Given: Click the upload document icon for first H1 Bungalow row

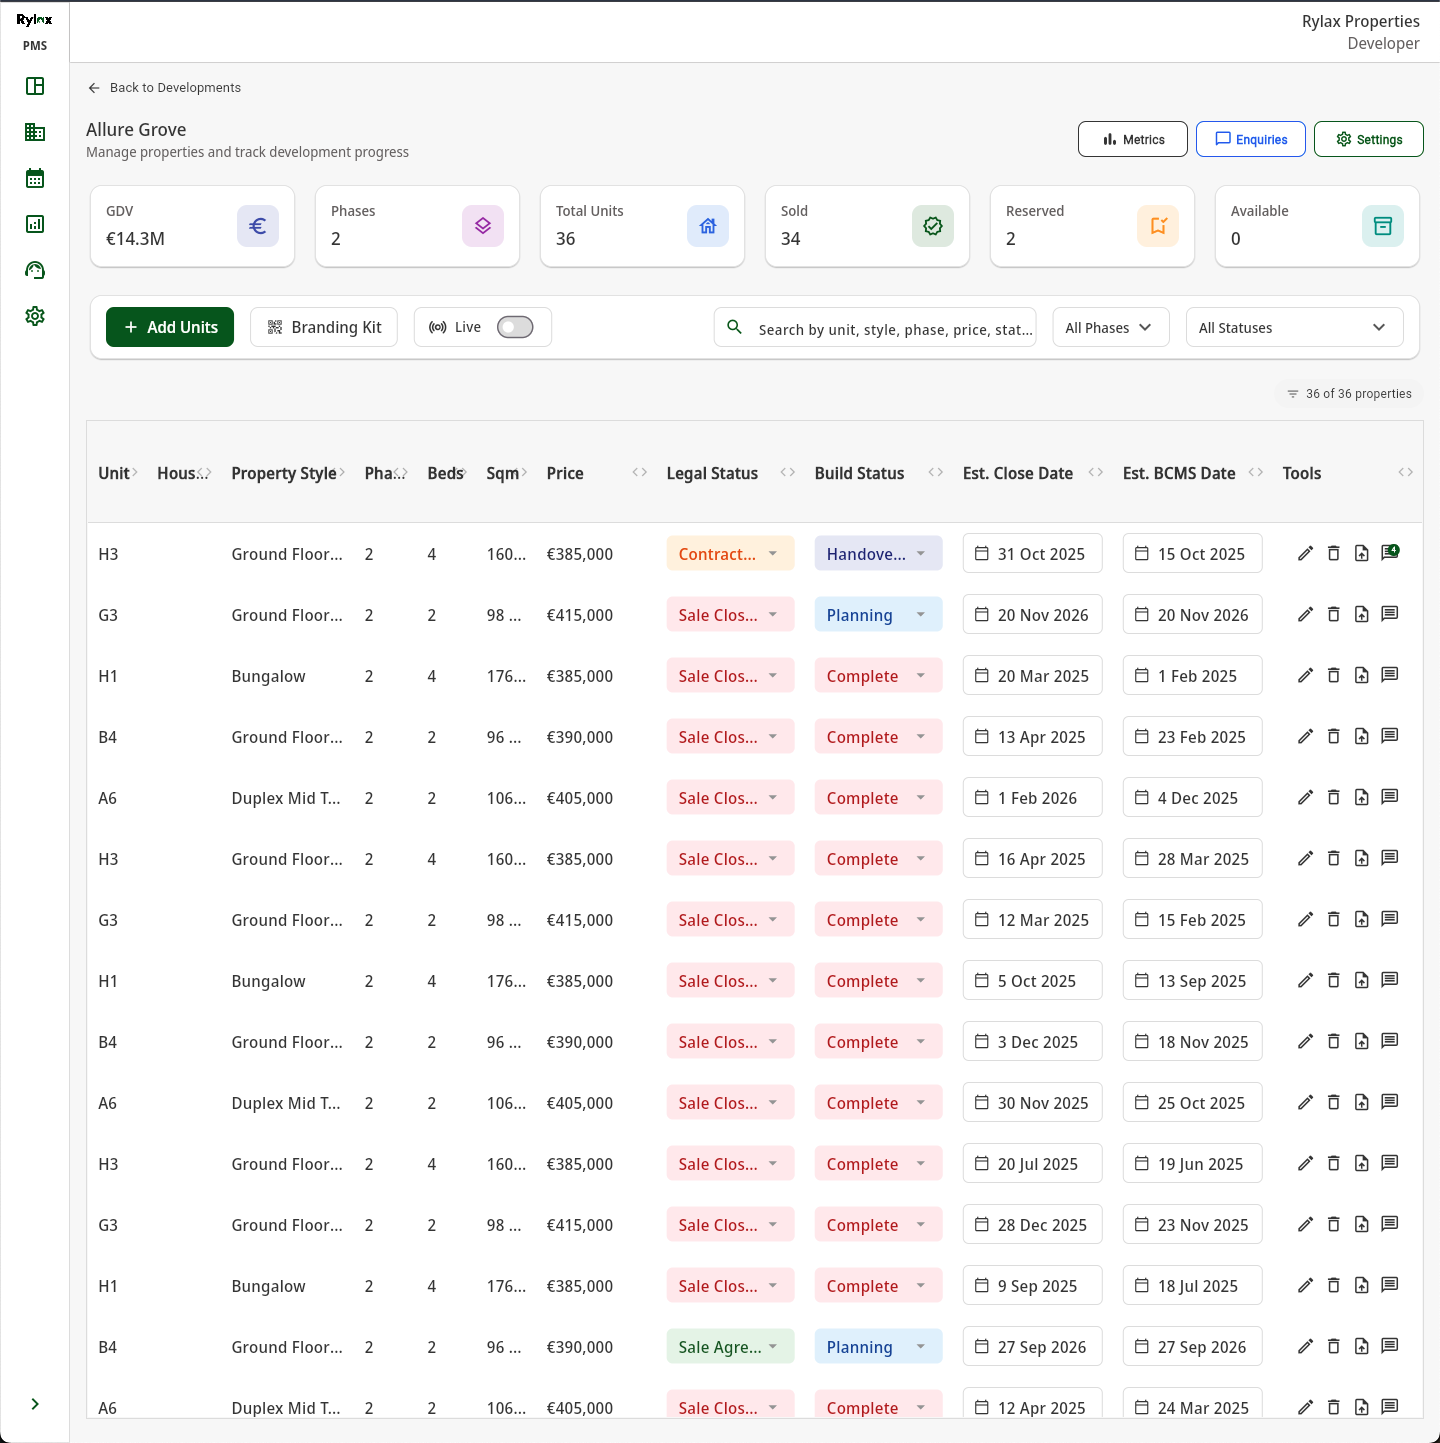Looking at the screenshot, I should click(1361, 676).
